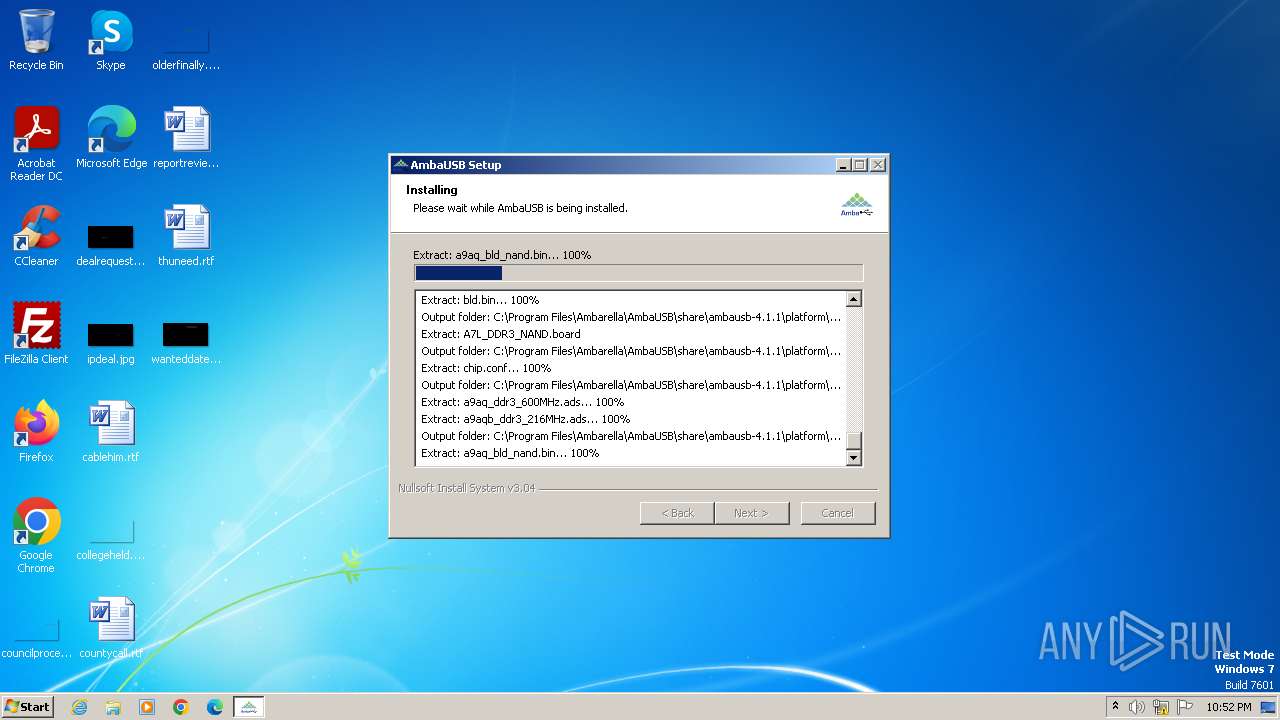Open FileZilla Client shortcut
Viewport: 1280px width, 720px height.
click(36, 333)
